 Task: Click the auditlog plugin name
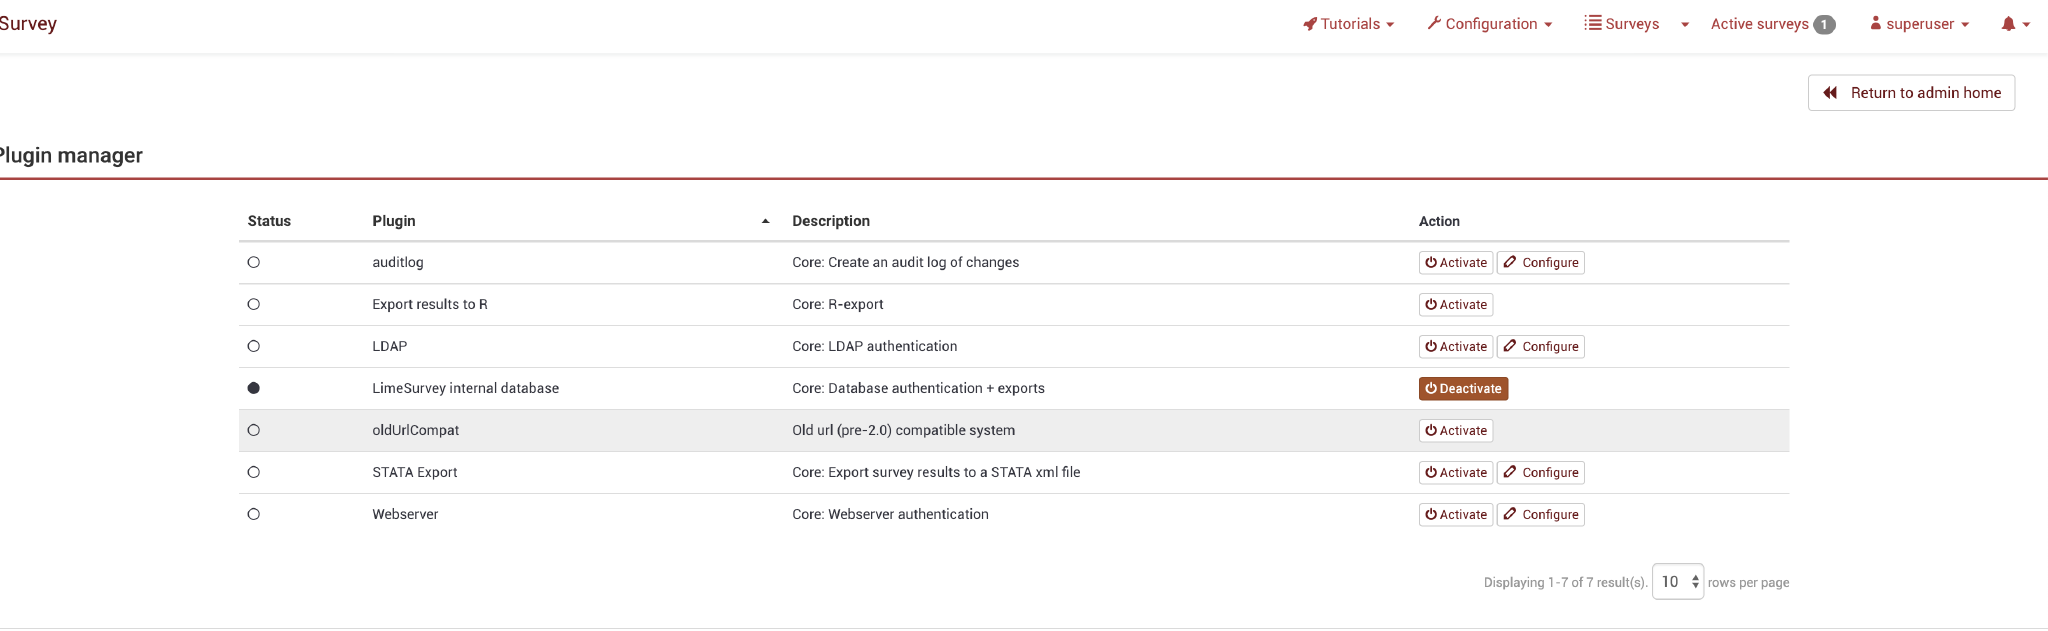pyautogui.click(x=398, y=262)
